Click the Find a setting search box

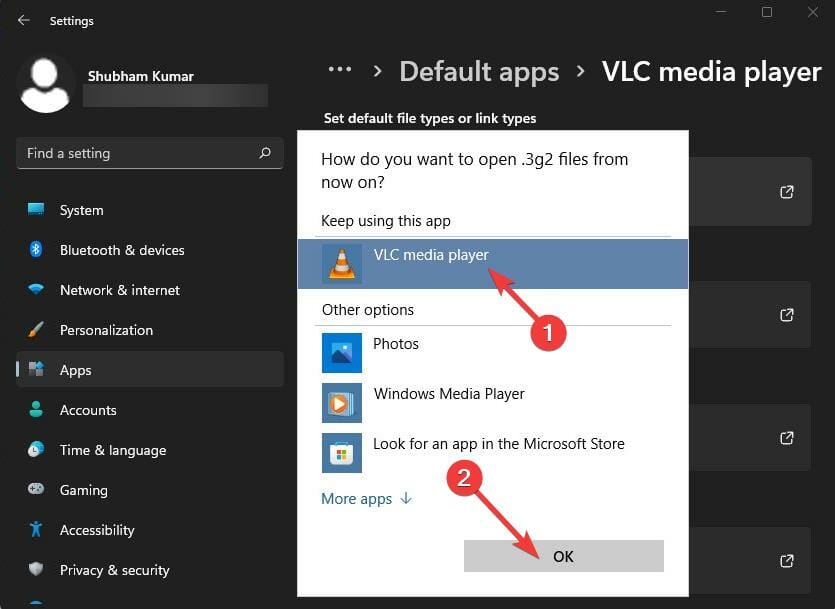click(150, 153)
